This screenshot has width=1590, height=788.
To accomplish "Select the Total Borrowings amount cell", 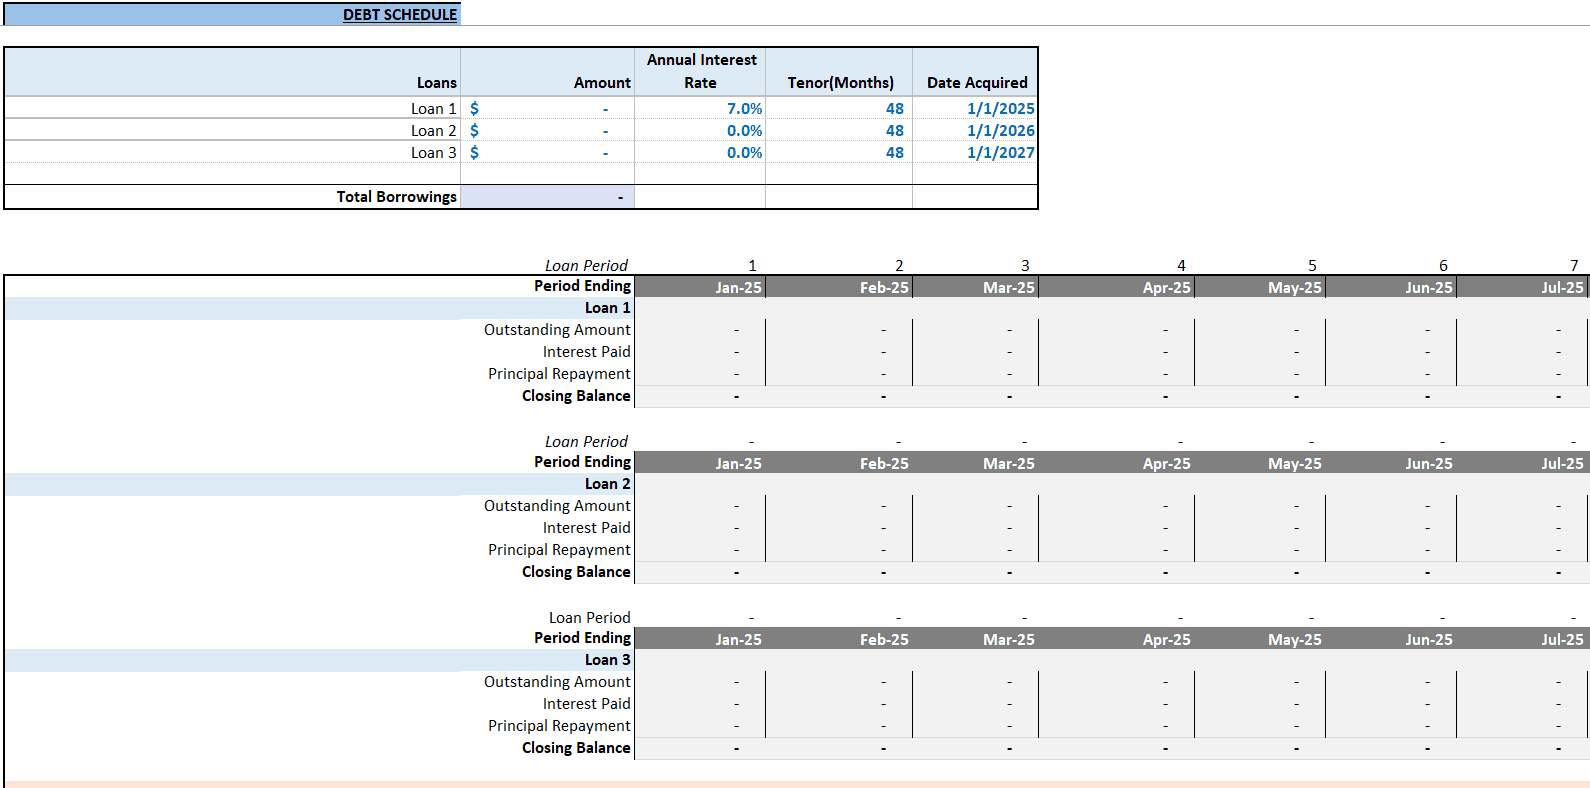I will tap(547, 196).
